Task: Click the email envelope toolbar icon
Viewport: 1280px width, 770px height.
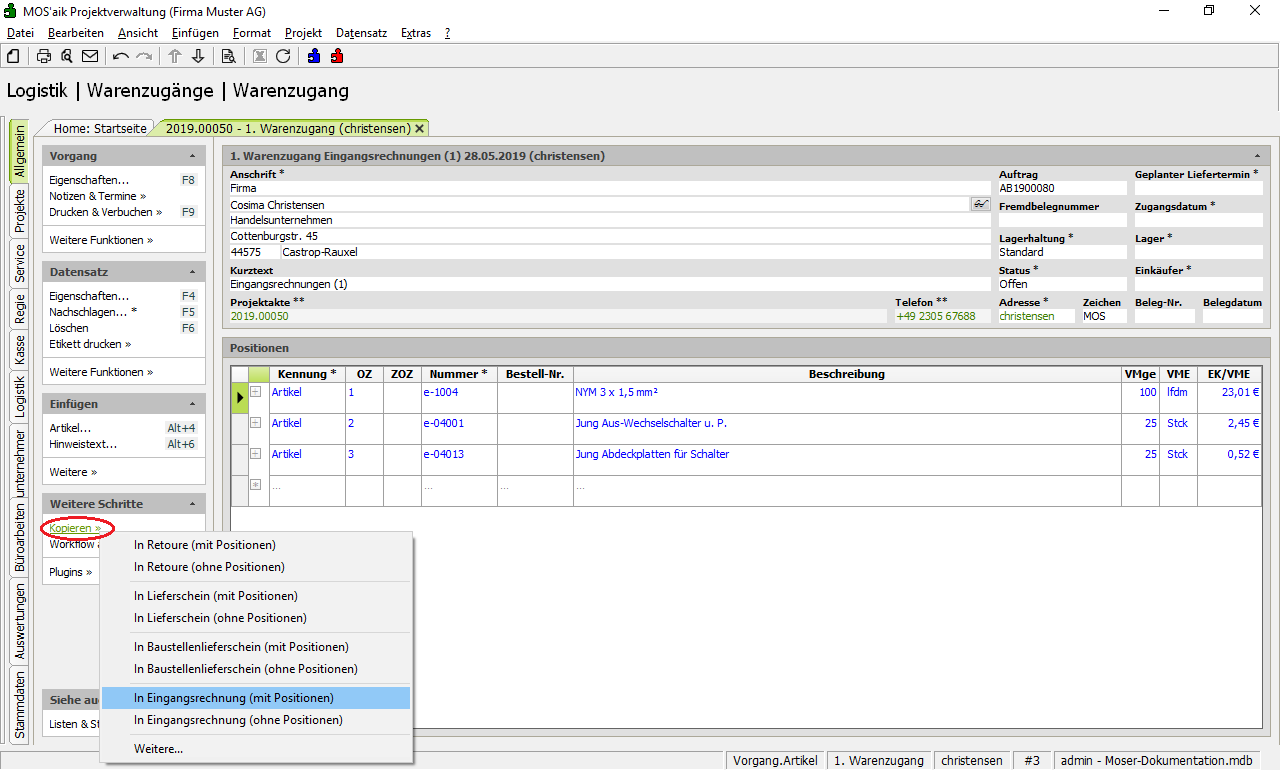Action: tap(90, 56)
